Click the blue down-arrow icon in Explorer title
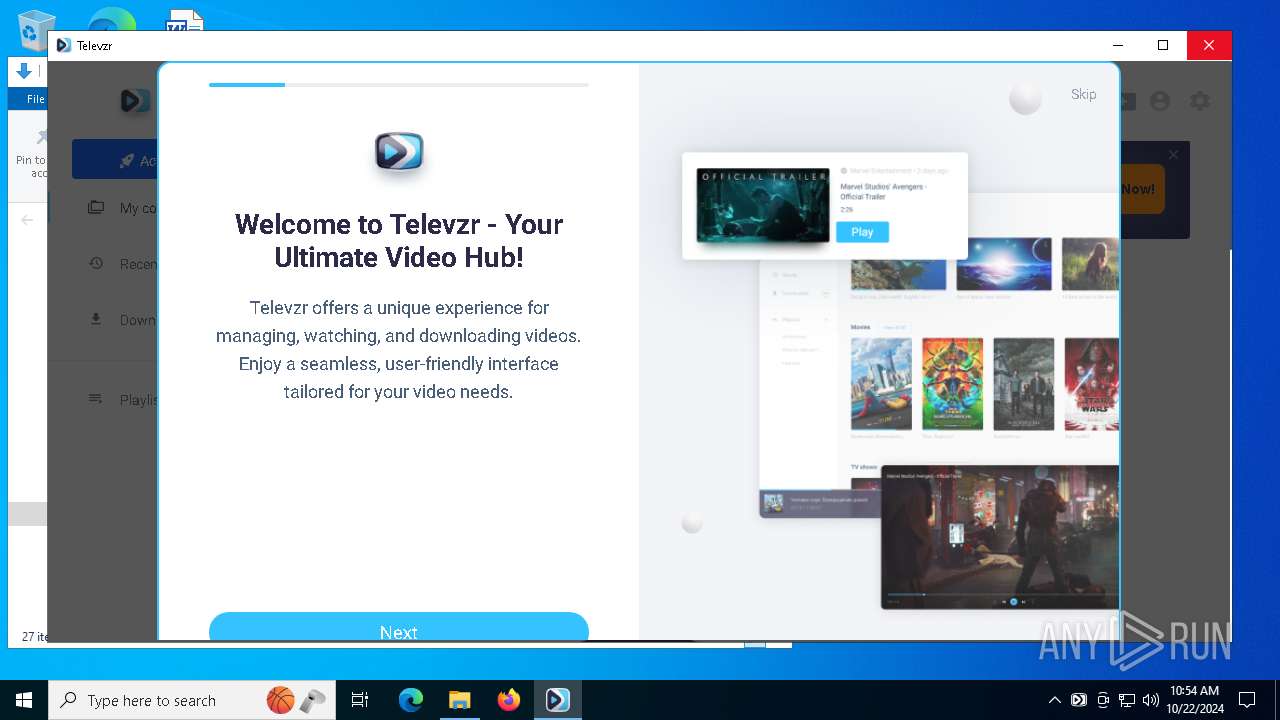 click(x=24, y=71)
